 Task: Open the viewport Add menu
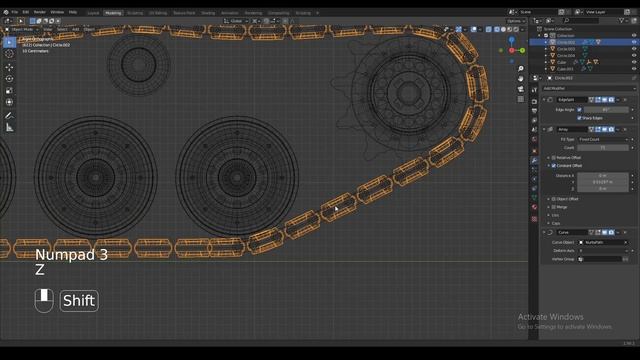pyautogui.click(x=76, y=29)
